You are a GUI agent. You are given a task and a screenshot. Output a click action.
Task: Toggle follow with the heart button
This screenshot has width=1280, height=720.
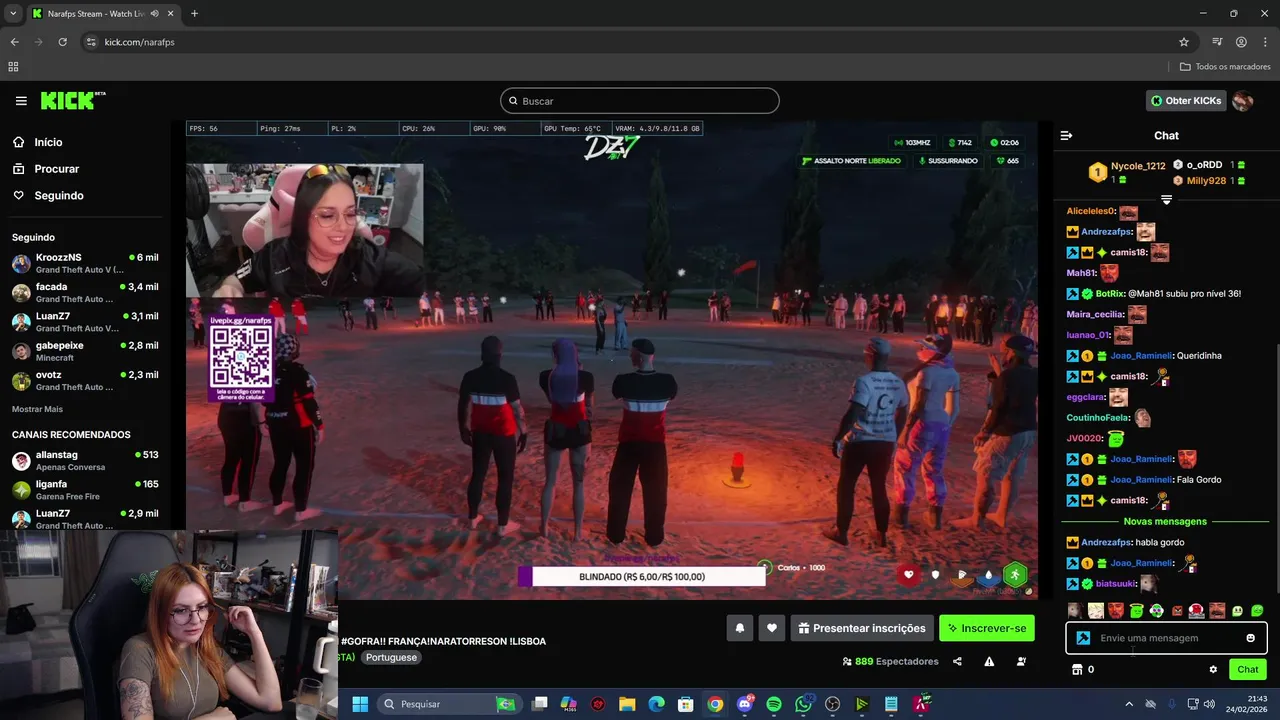click(772, 628)
